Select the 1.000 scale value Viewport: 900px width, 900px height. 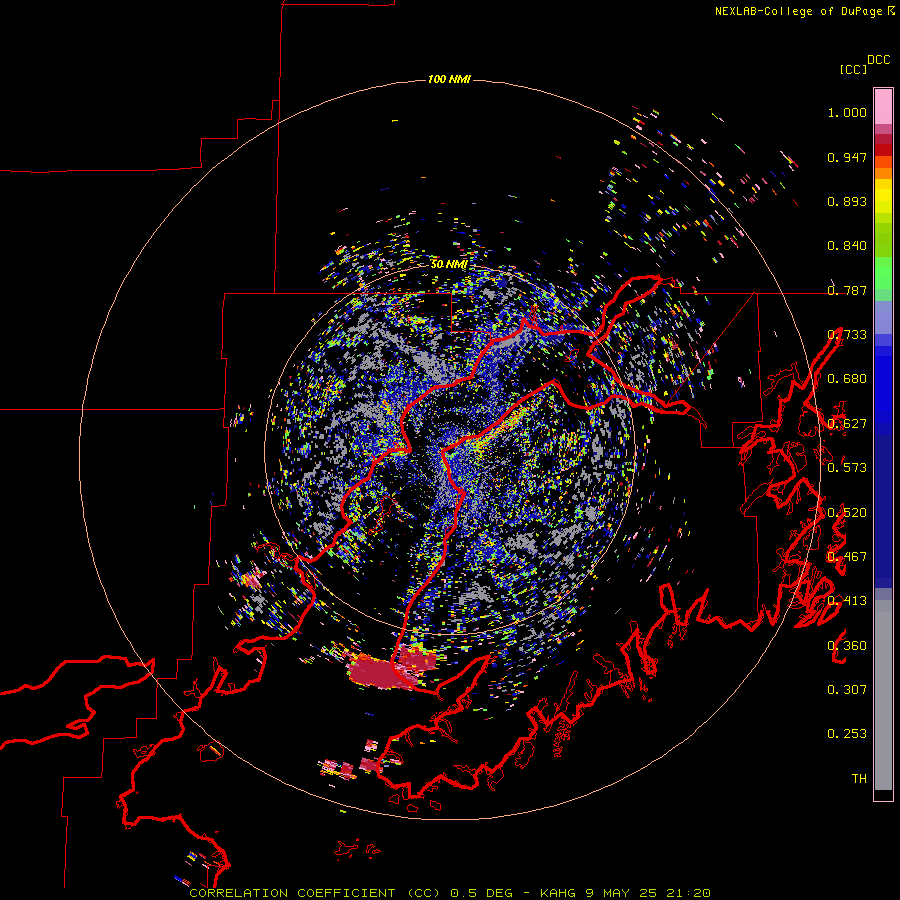(x=847, y=112)
